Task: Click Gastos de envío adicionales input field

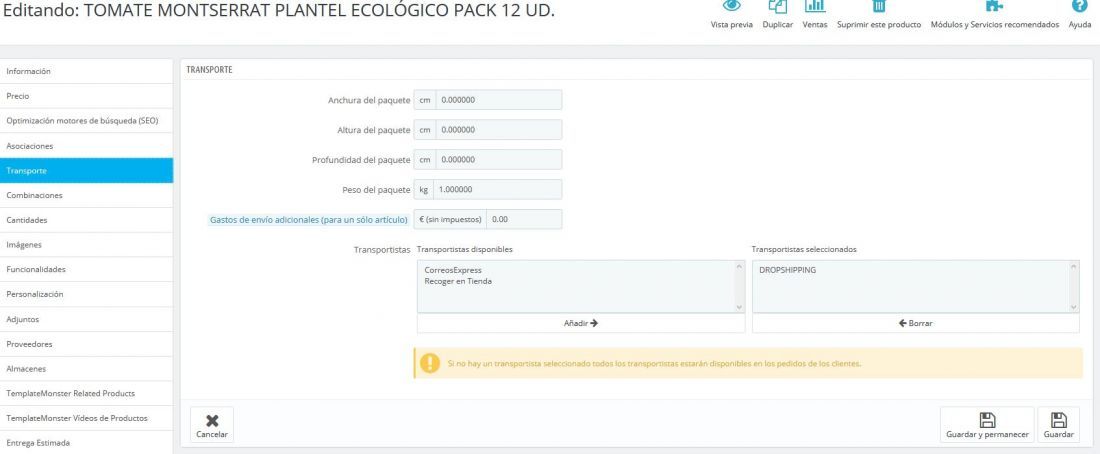Action: pos(524,220)
